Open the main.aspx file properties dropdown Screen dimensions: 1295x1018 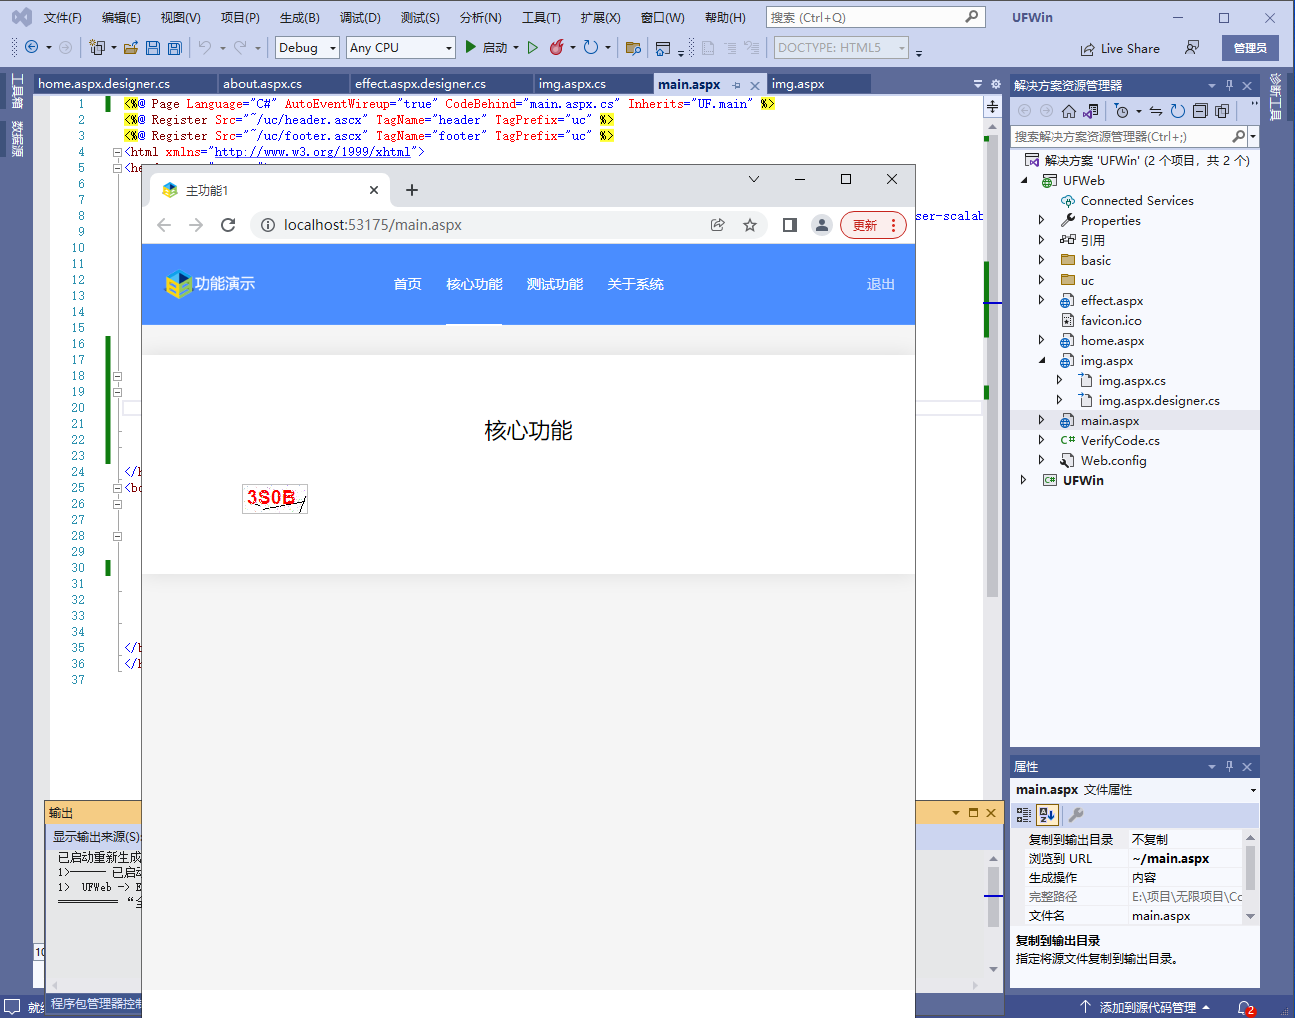(x=1253, y=790)
